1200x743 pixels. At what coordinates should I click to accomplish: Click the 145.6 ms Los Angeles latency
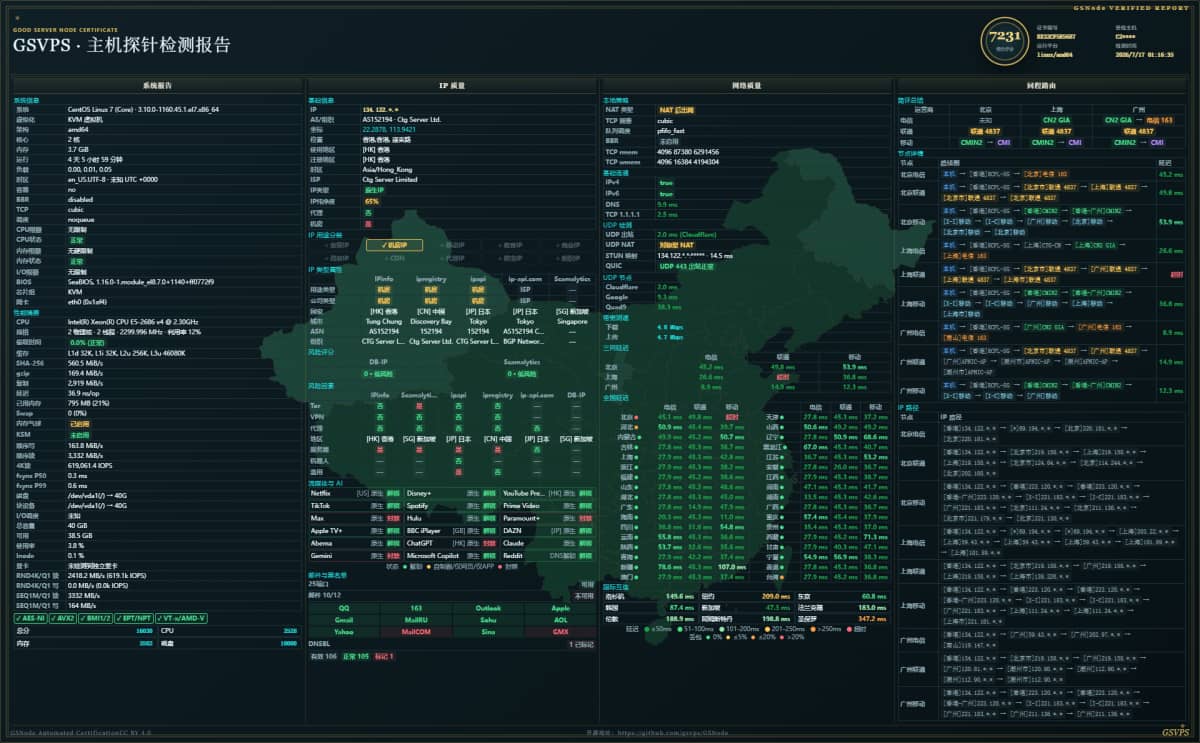point(680,597)
